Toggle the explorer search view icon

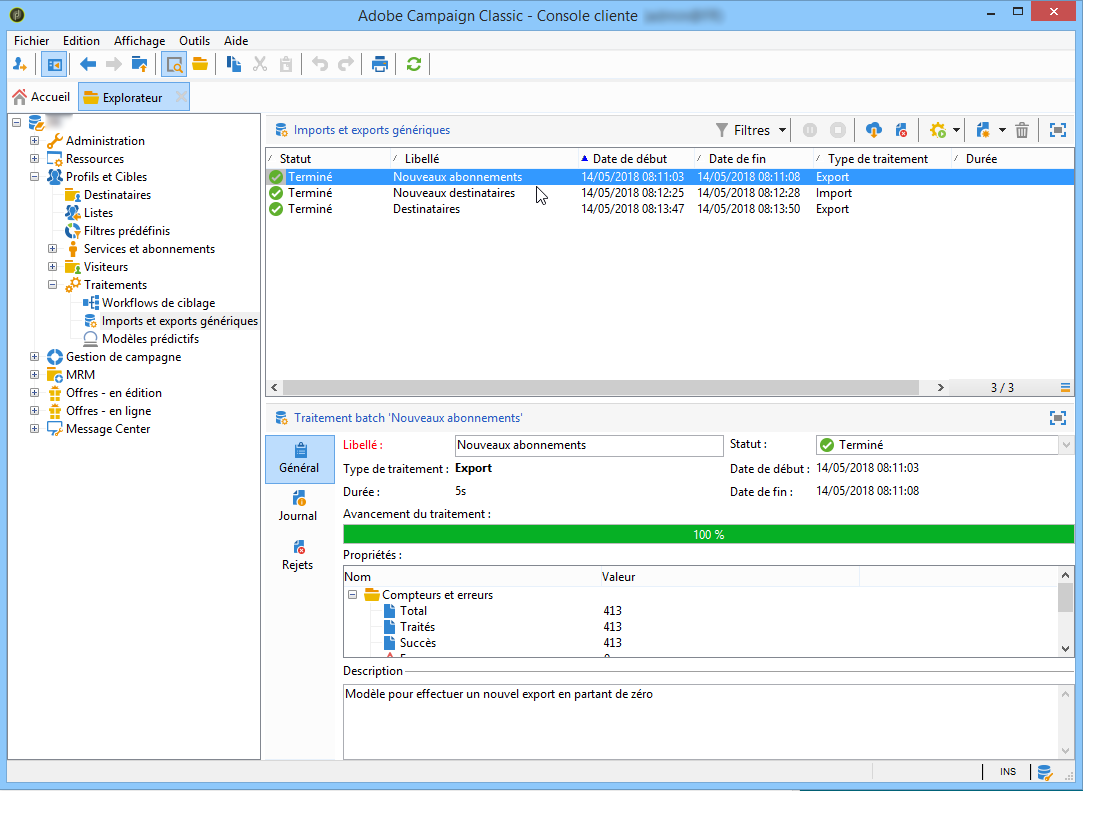click(x=174, y=65)
